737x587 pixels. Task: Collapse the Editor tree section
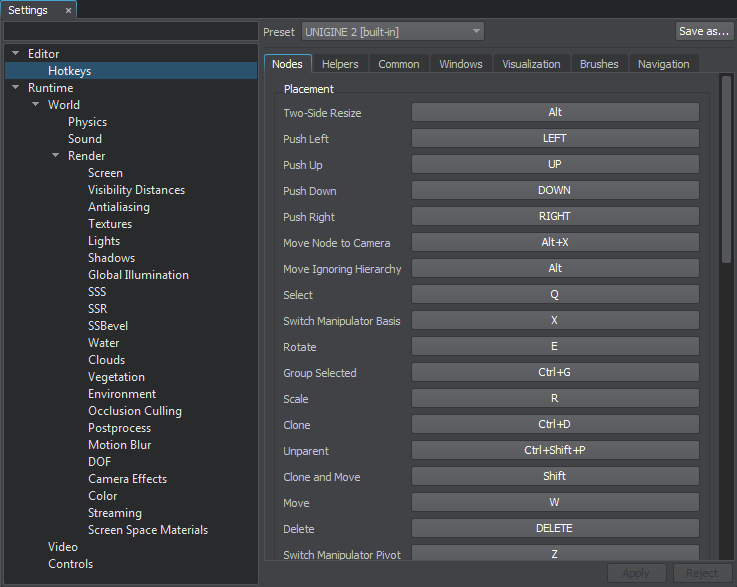click(x=16, y=54)
